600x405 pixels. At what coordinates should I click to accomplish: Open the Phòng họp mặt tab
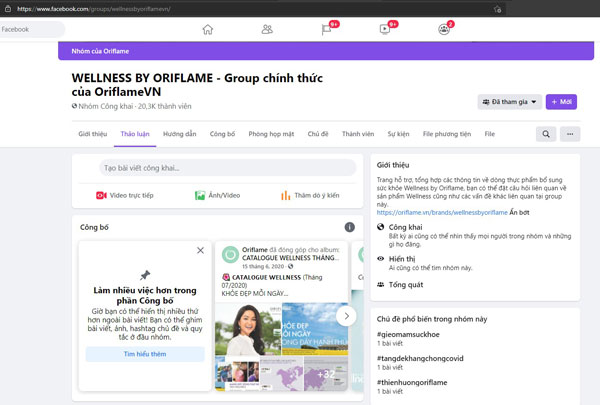click(x=271, y=134)
